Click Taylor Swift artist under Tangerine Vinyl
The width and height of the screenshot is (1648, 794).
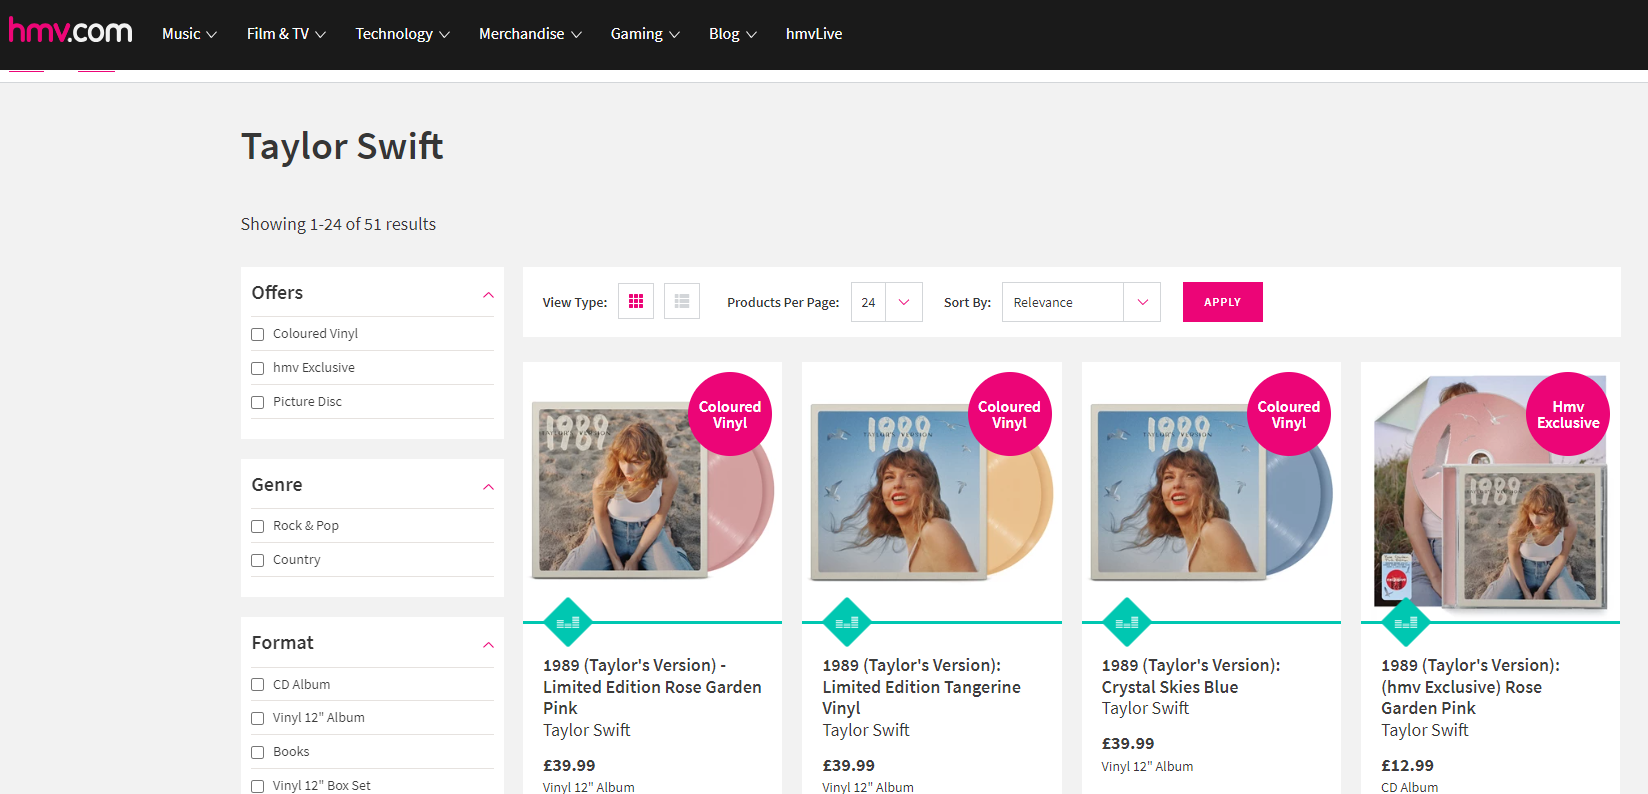pyautogui.click(x=866, y=731)
